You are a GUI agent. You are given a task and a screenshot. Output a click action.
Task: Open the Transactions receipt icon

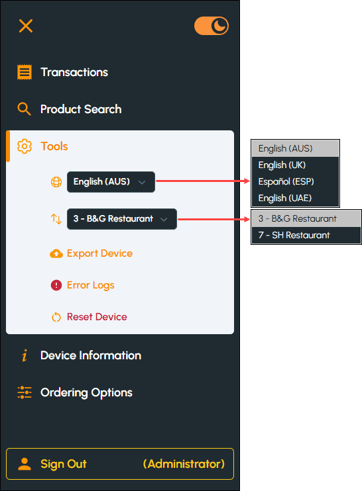point(24,72)
